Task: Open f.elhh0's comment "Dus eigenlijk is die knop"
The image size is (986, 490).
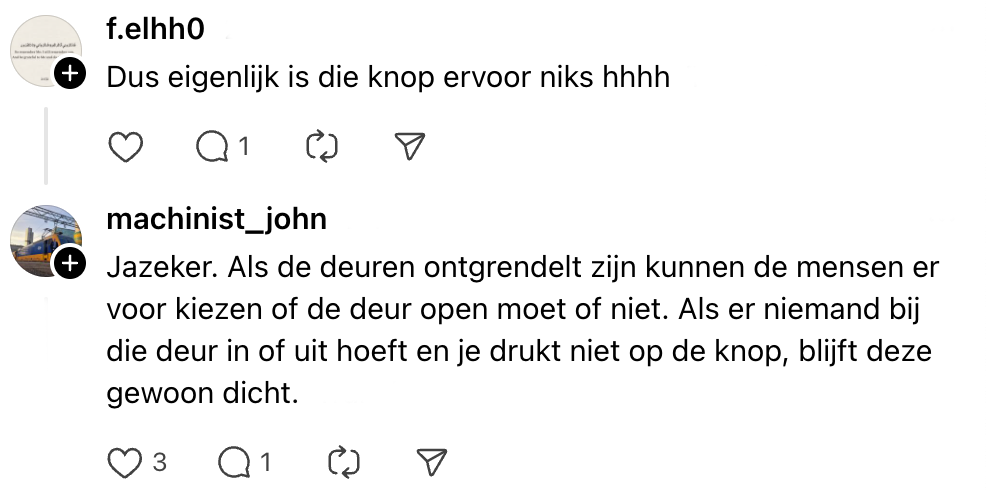Action: [x=387, y=76]
